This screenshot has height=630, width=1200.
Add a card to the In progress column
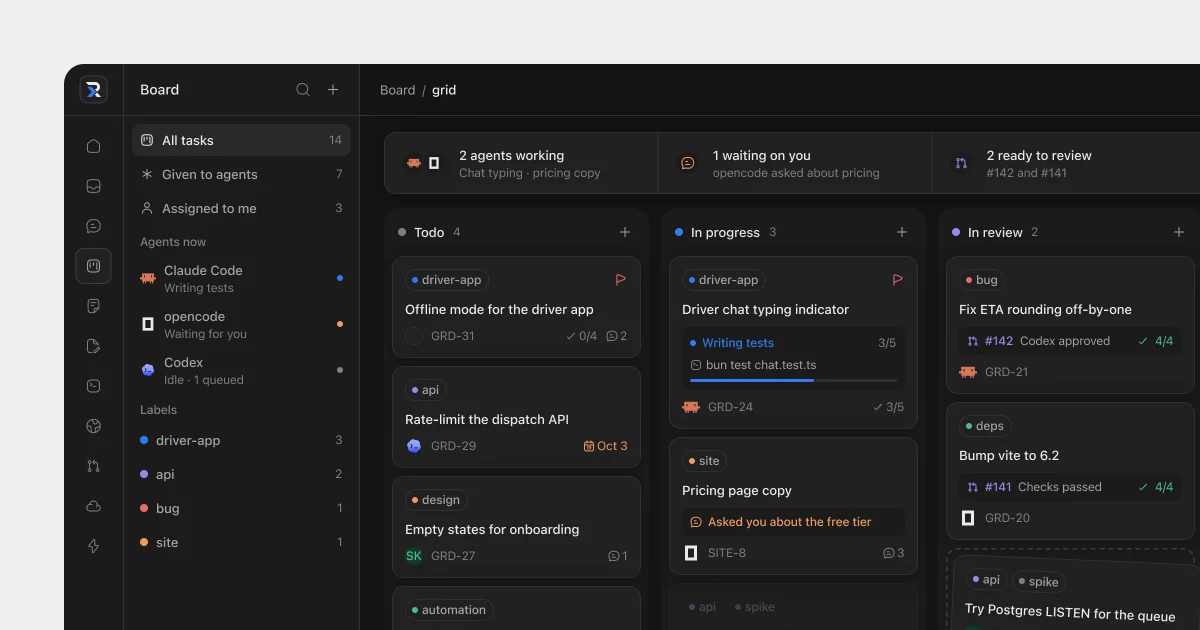902,232
